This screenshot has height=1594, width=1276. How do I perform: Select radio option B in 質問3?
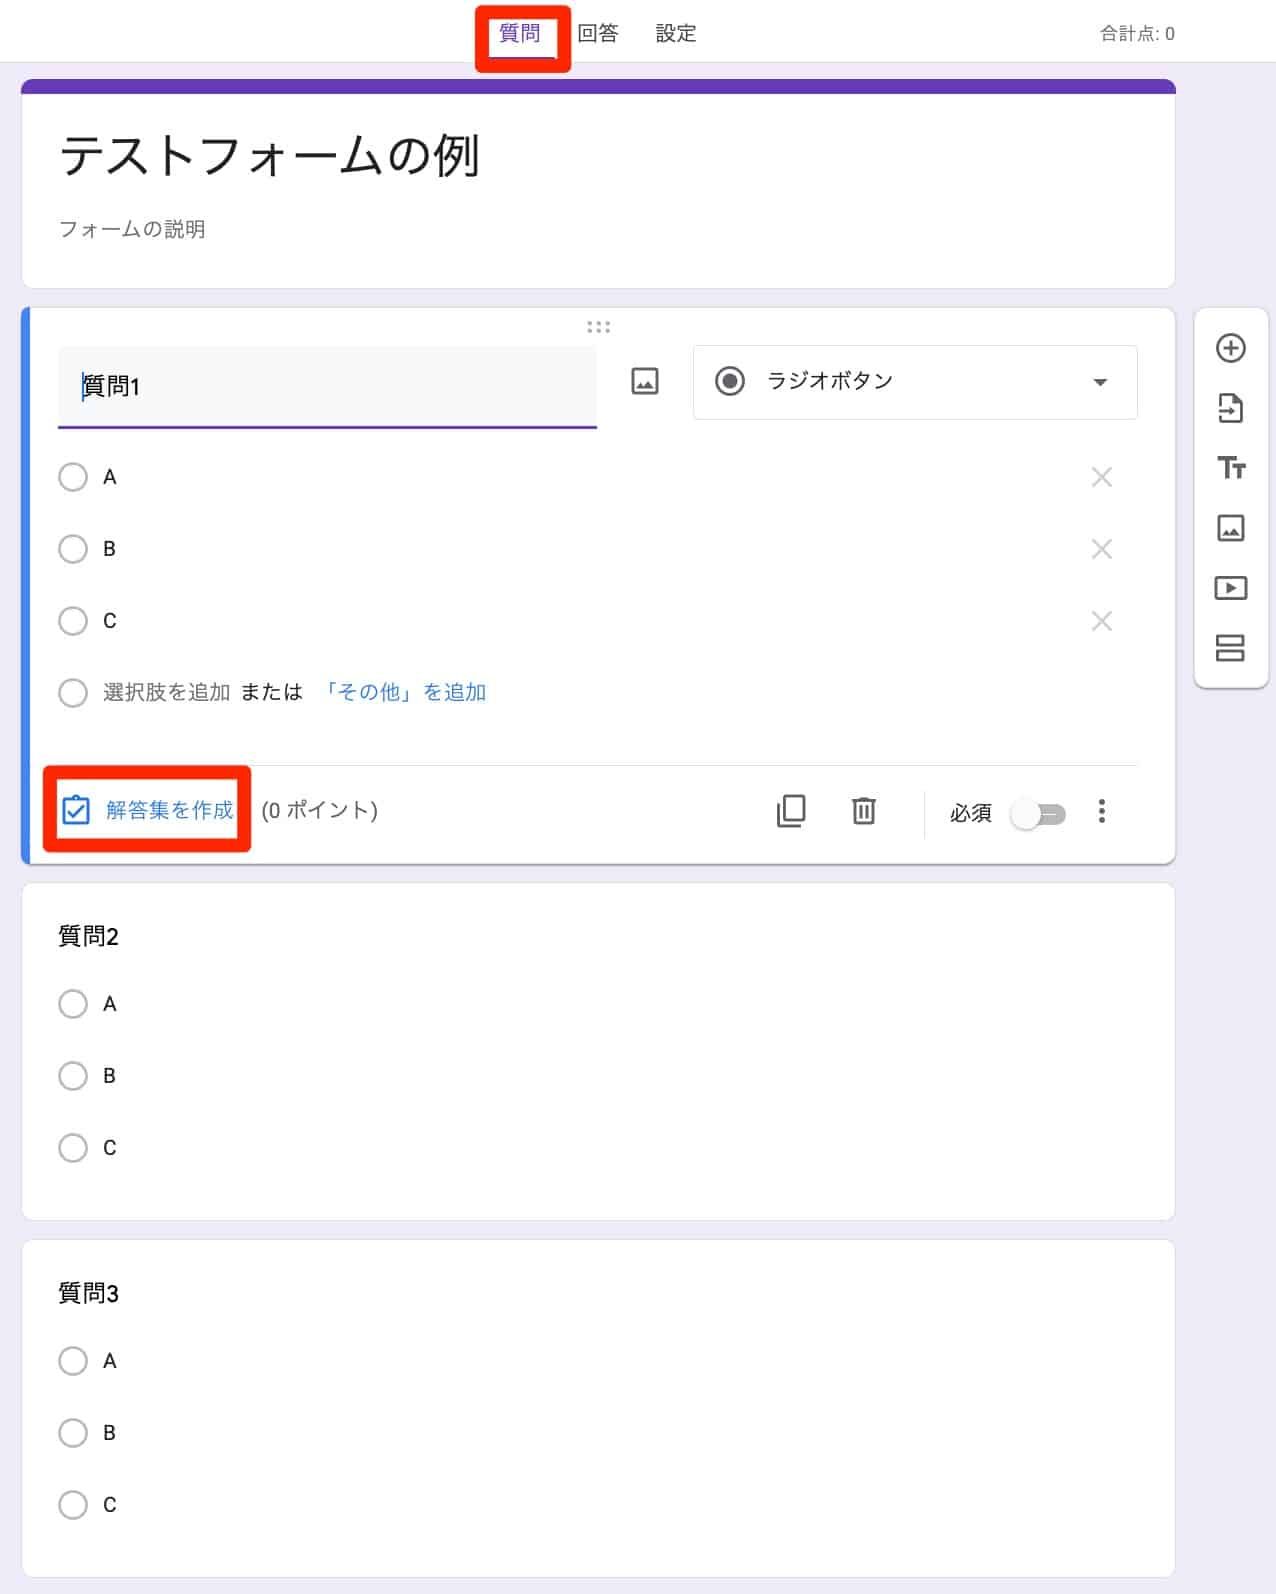click(x=73, y=1433)
